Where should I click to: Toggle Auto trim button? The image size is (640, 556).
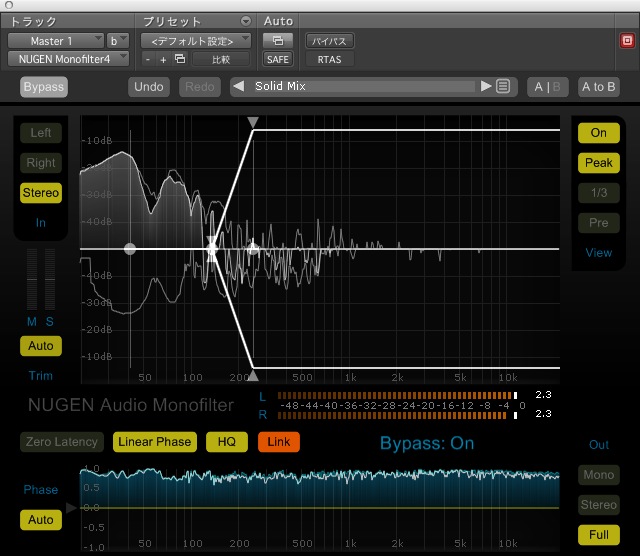(41, 346)
